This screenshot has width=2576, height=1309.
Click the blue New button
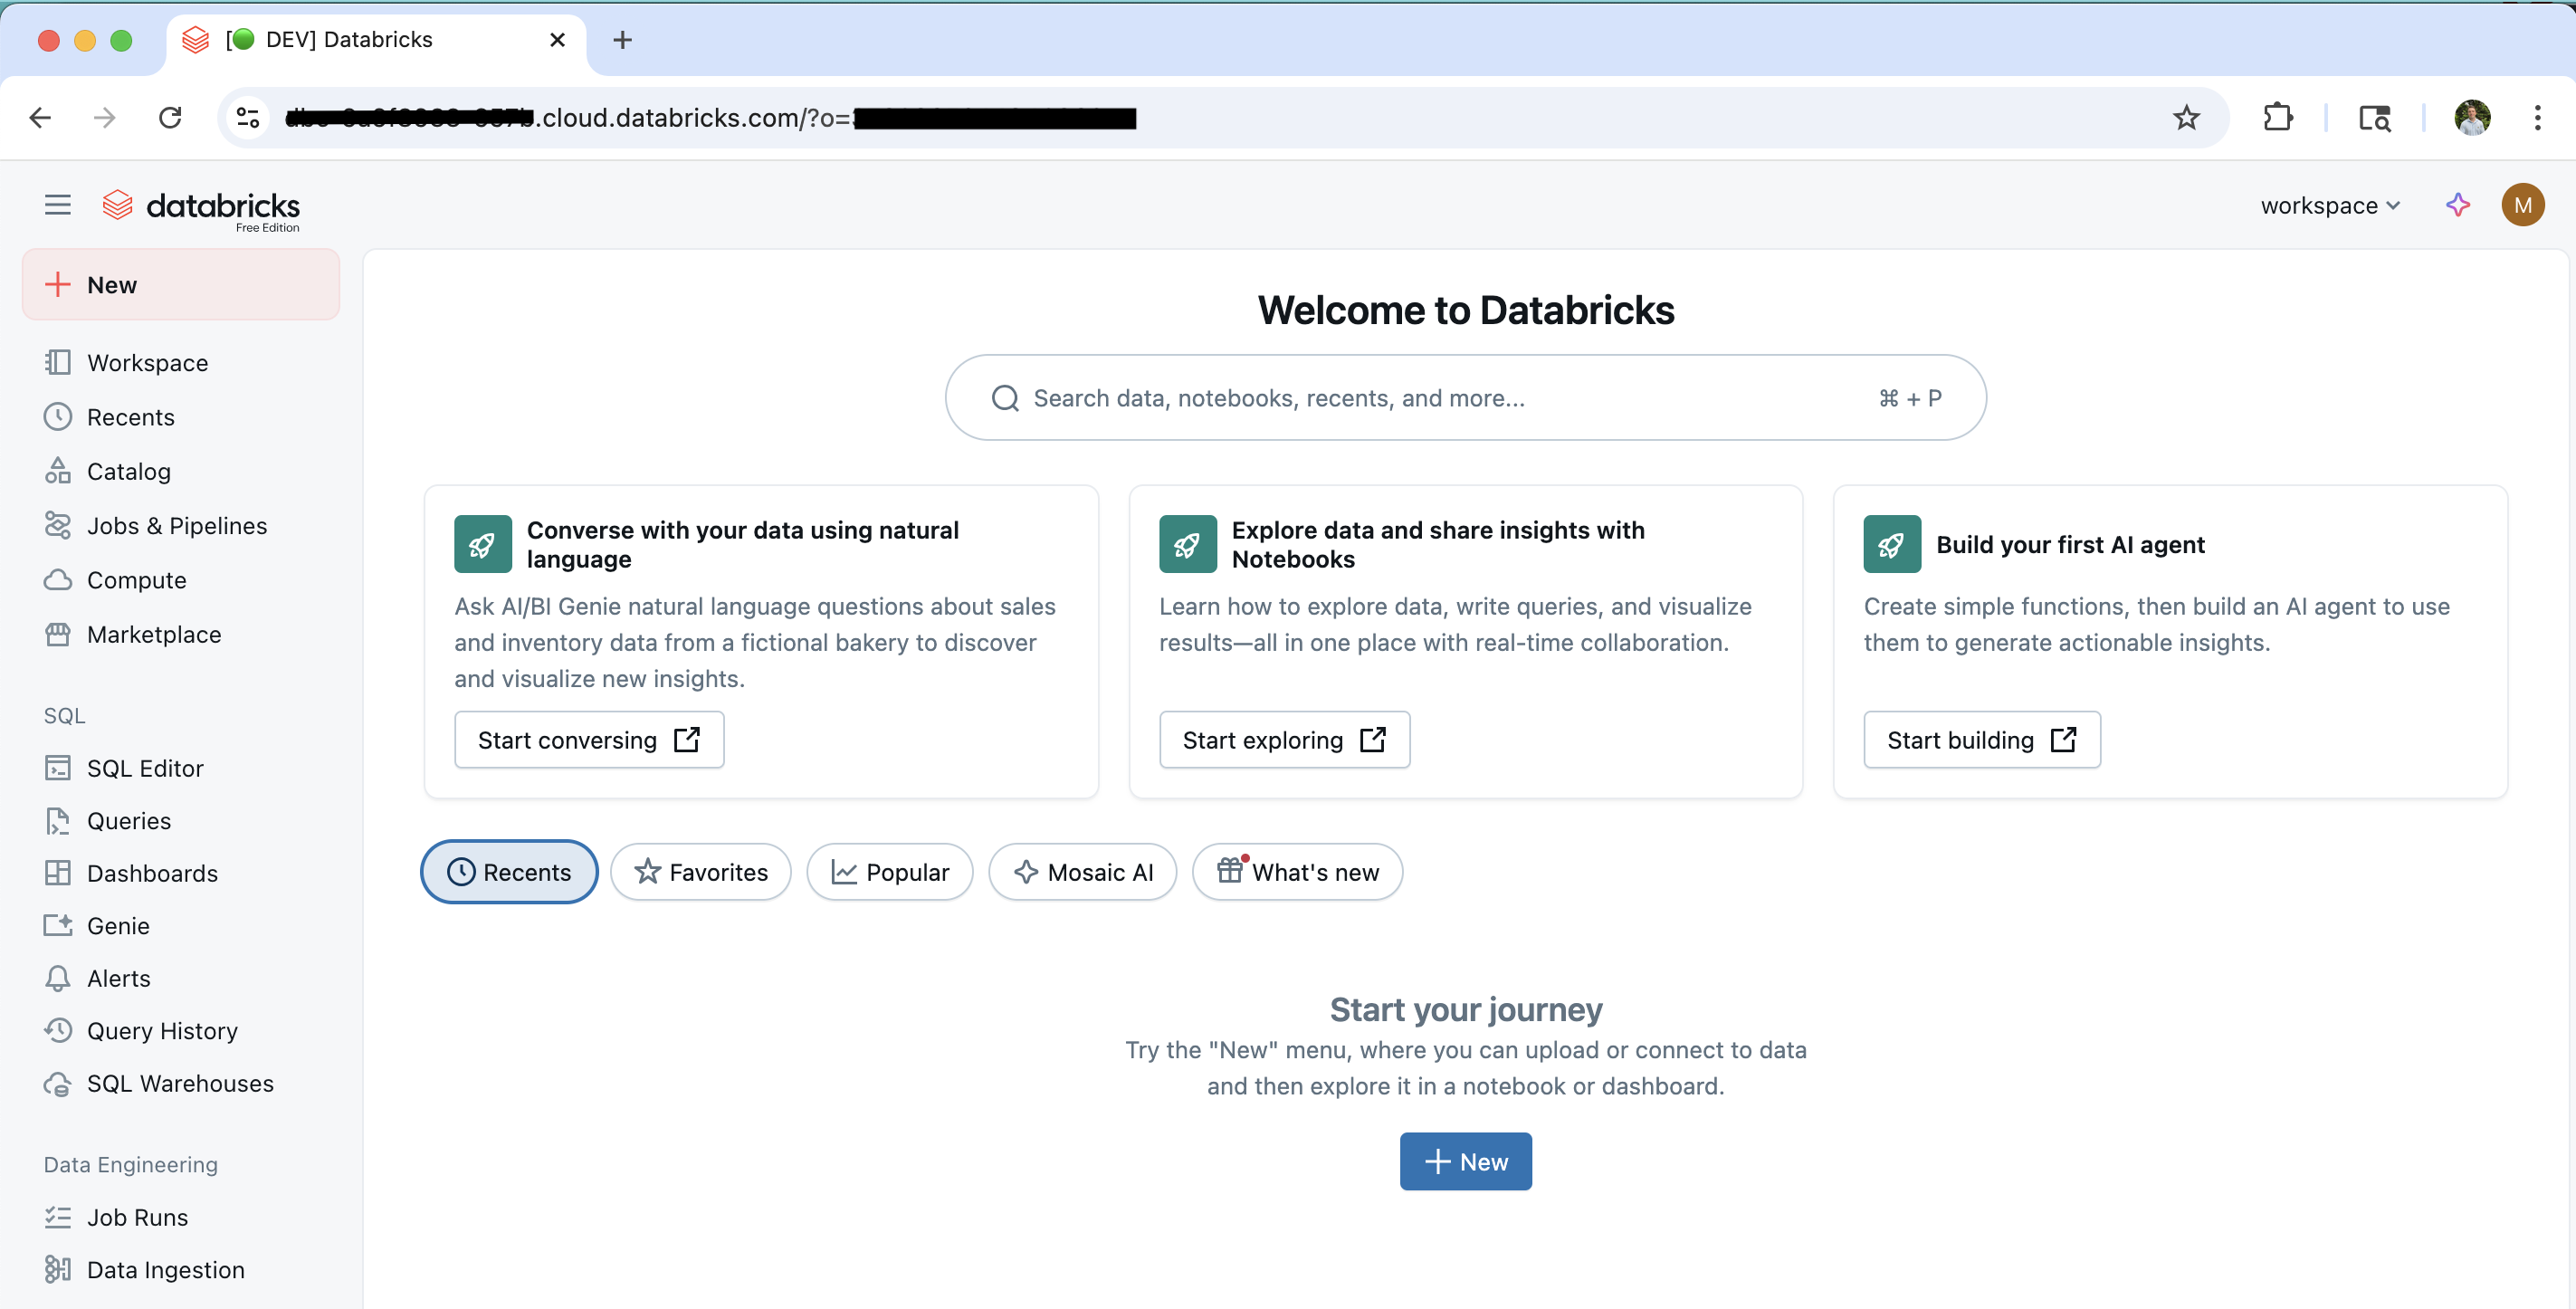coord(1466,1162)
